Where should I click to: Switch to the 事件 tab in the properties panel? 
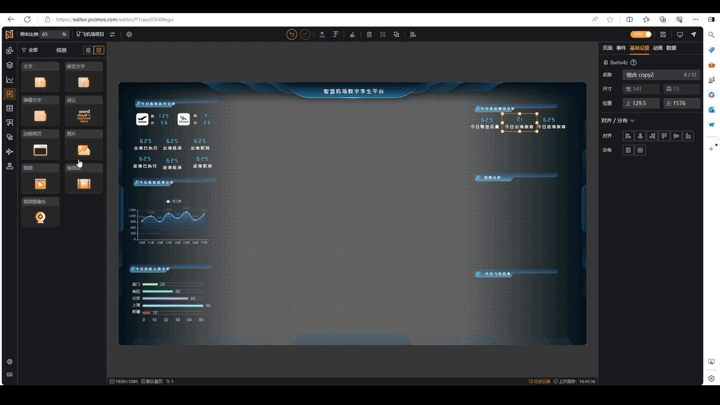(621, 48)
